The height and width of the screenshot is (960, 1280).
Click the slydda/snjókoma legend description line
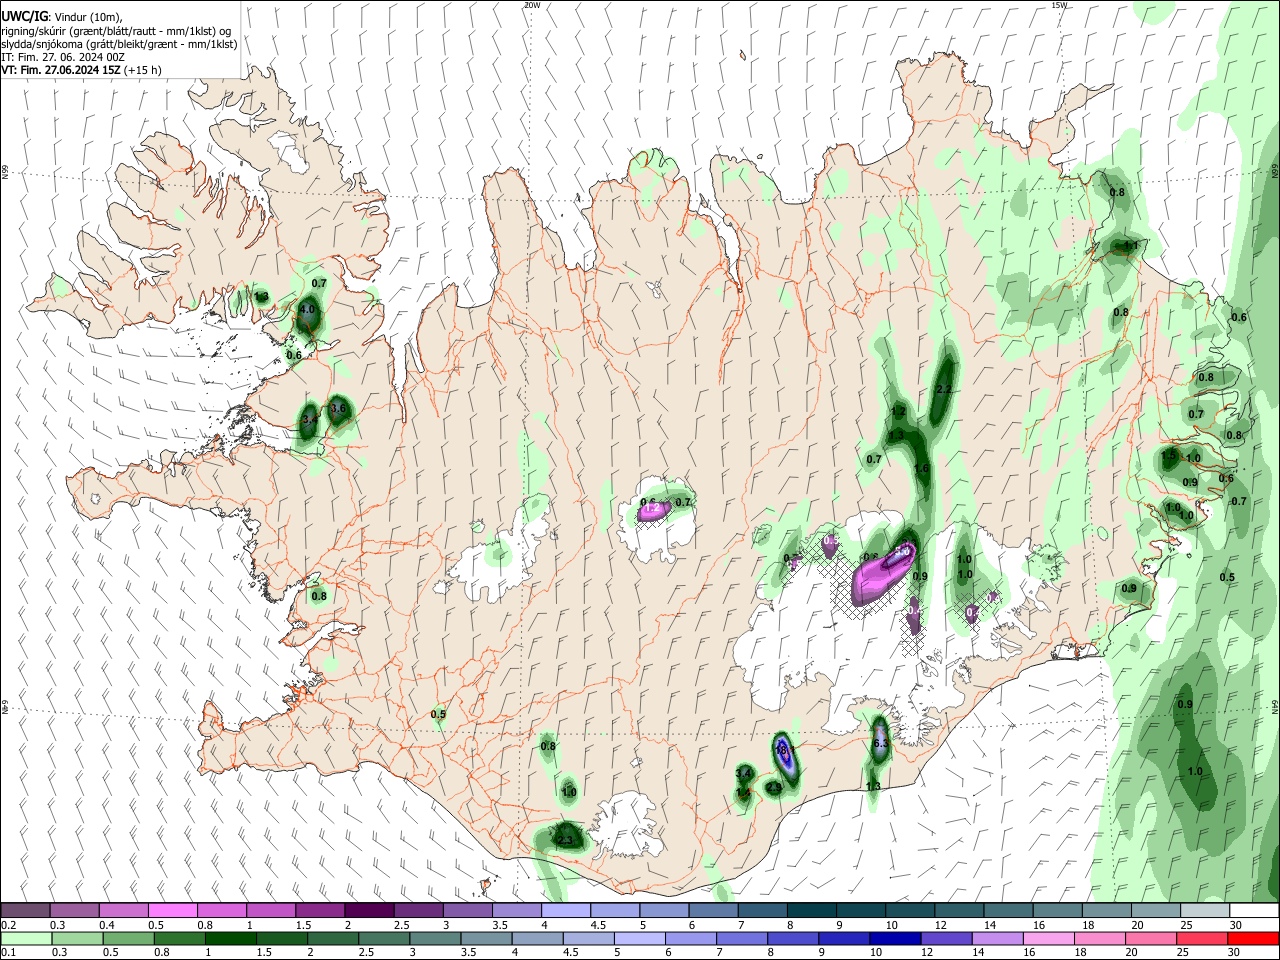coord(119,44)
